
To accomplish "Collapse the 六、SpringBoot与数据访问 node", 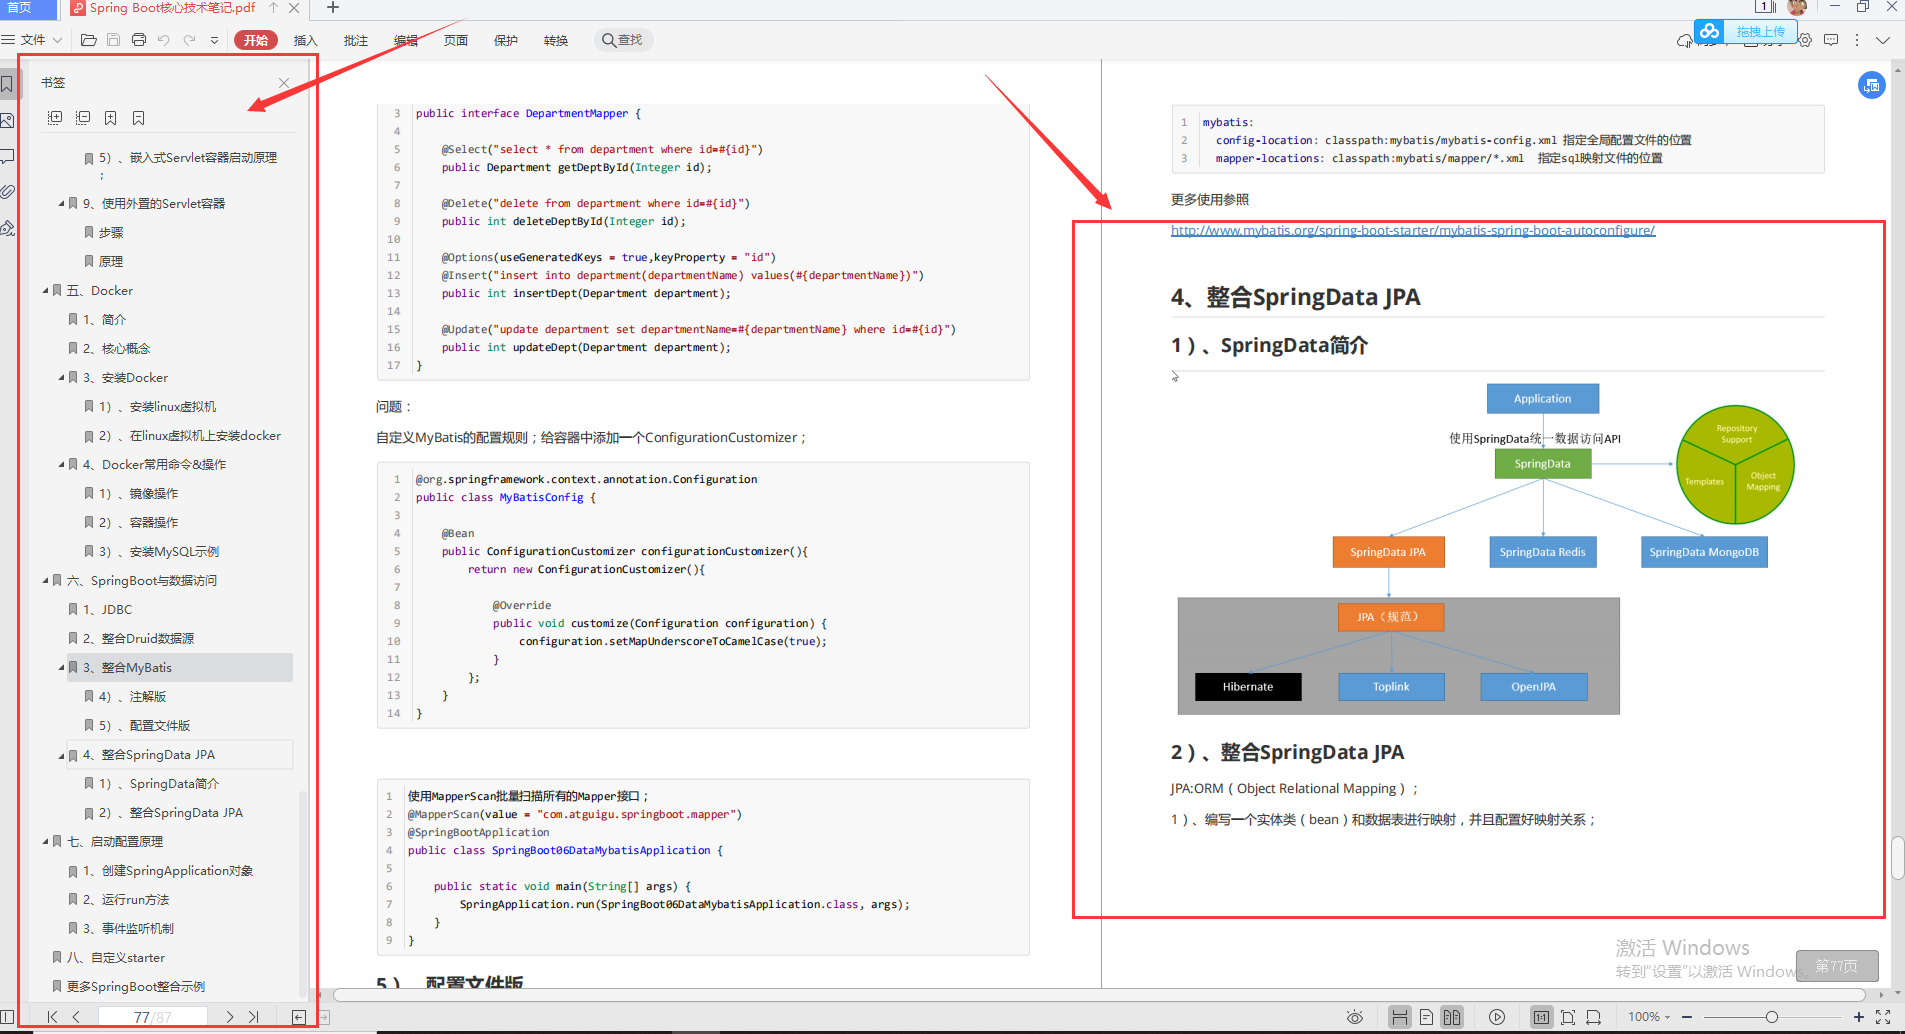I will tap(46, 581).
